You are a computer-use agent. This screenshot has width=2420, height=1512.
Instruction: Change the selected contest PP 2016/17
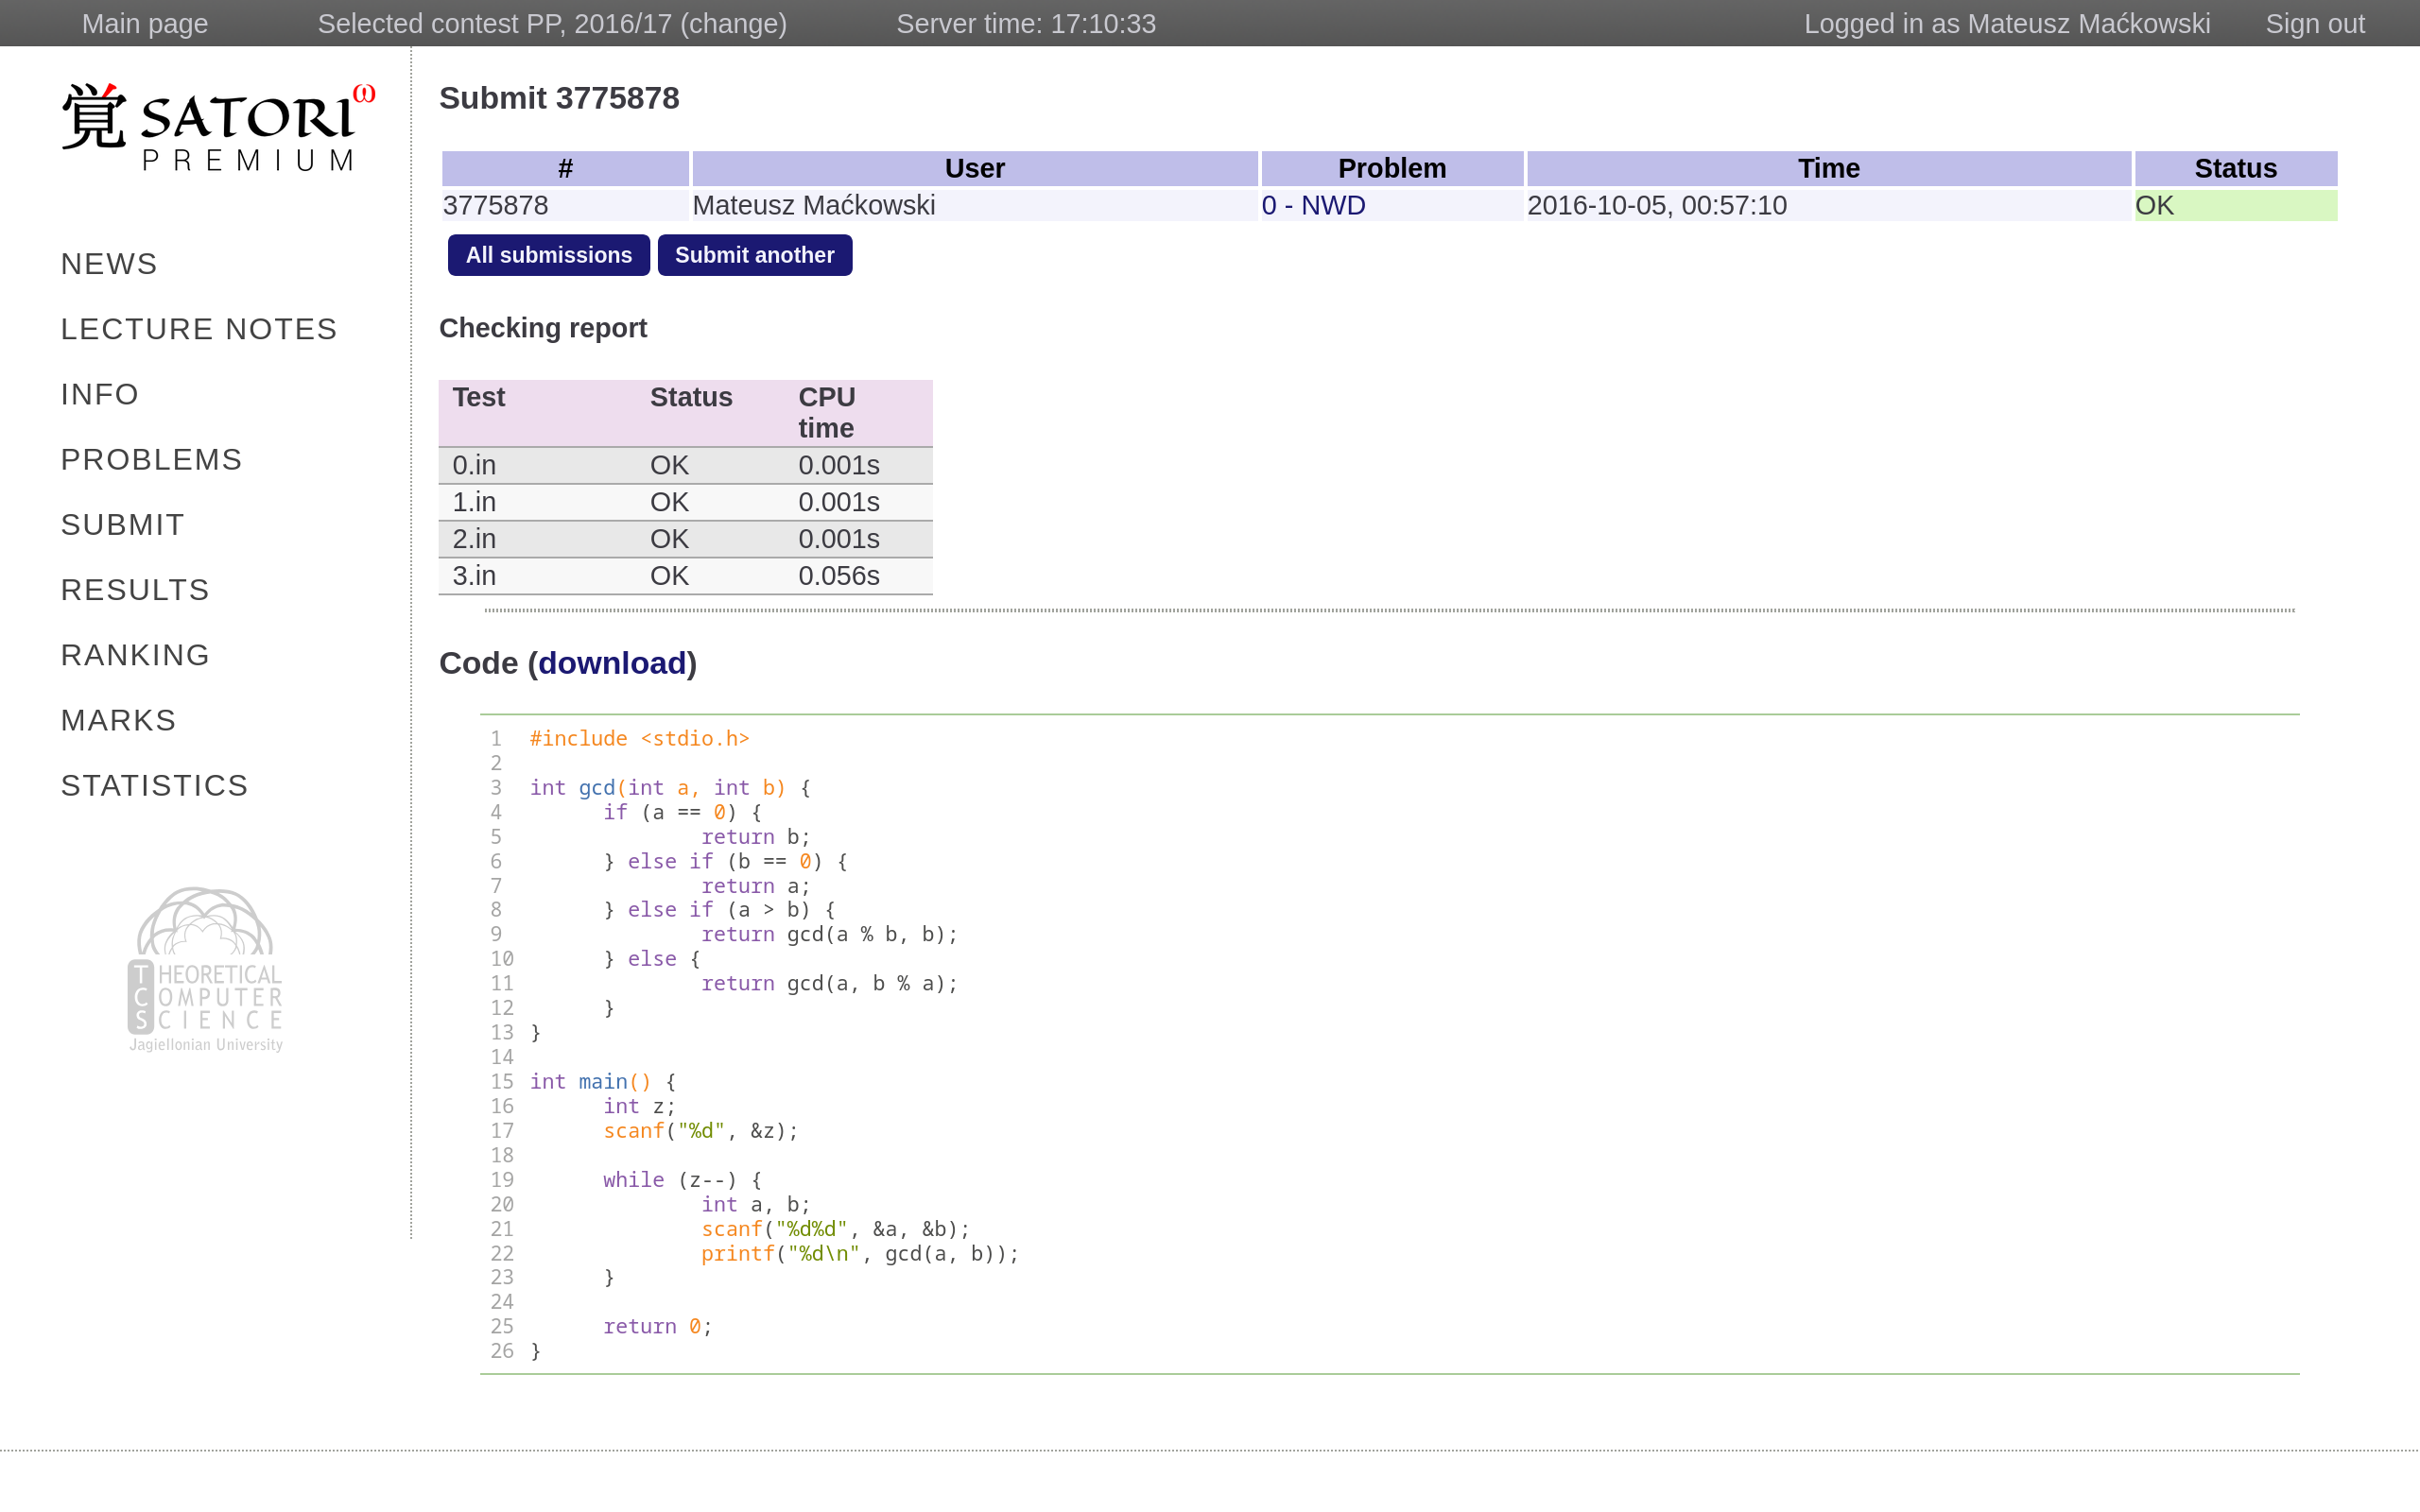732,24
